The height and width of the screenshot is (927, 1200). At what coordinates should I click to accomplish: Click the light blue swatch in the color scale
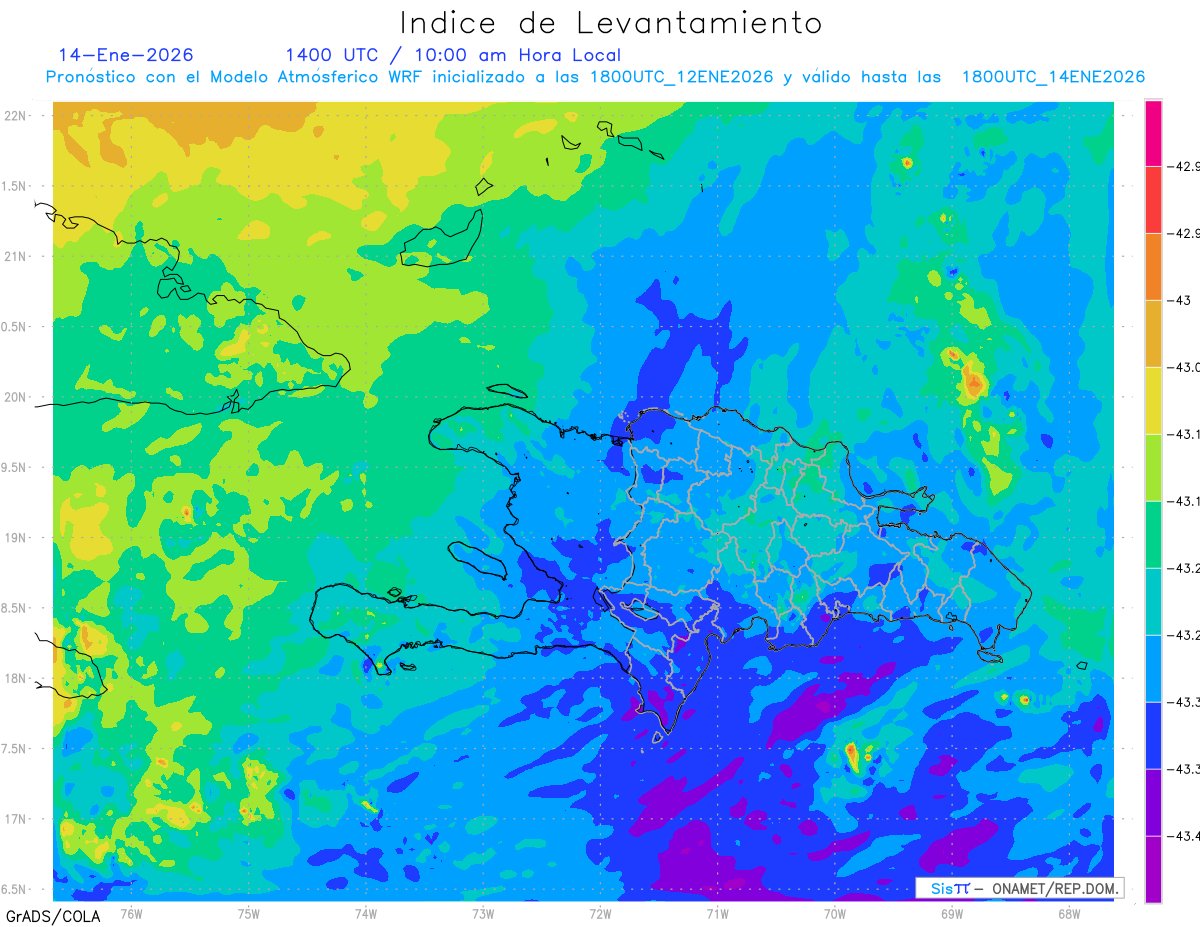[1153, 668]
